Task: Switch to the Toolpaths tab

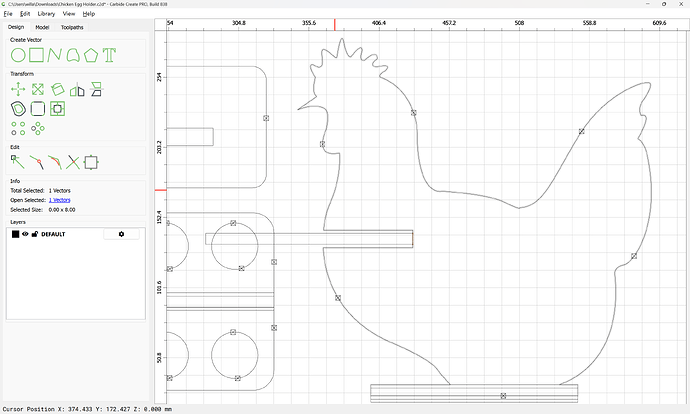Action: pos(71,27)
